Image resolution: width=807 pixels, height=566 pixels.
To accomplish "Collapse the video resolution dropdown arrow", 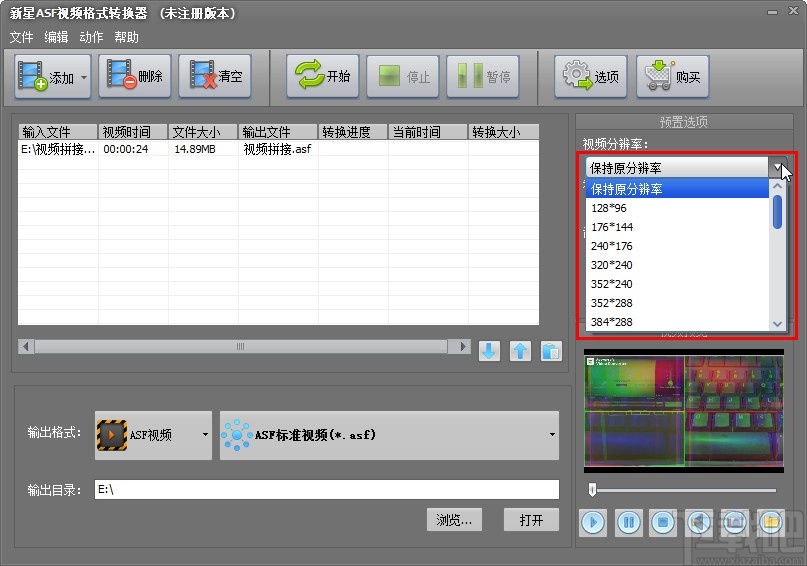I will click(x=777, y=167).
